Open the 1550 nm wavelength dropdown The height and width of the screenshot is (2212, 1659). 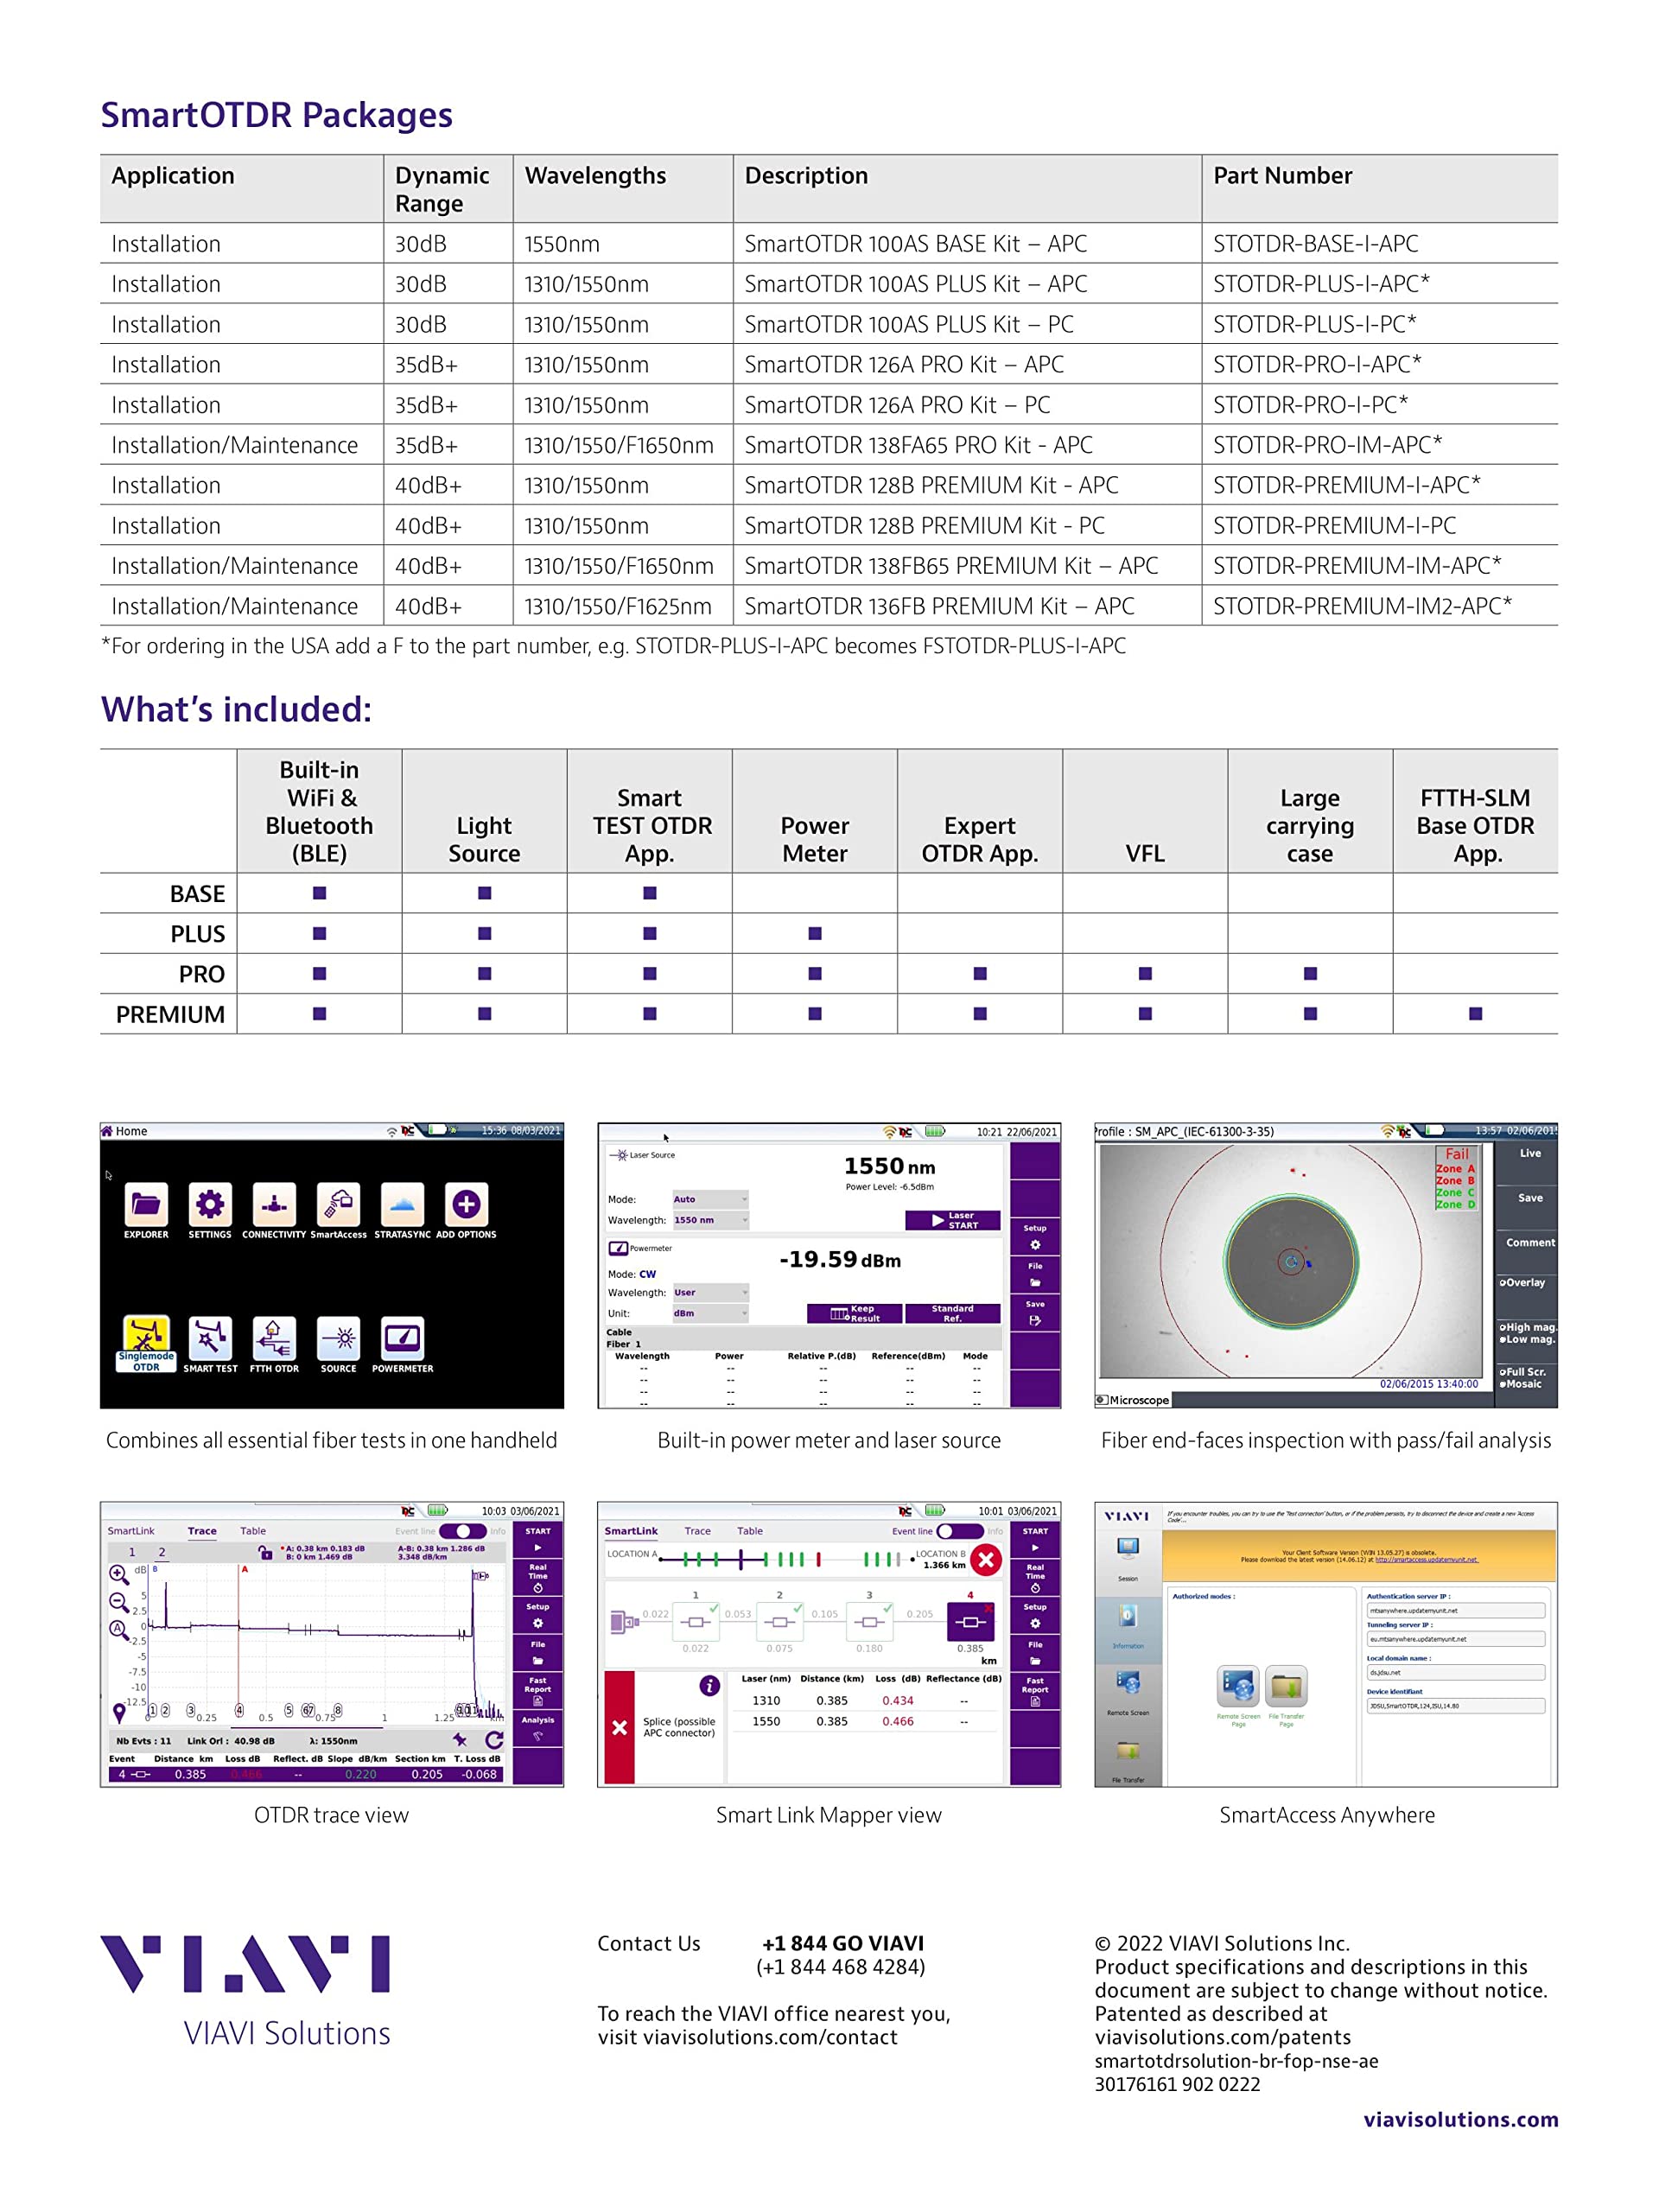[709, 1220]
